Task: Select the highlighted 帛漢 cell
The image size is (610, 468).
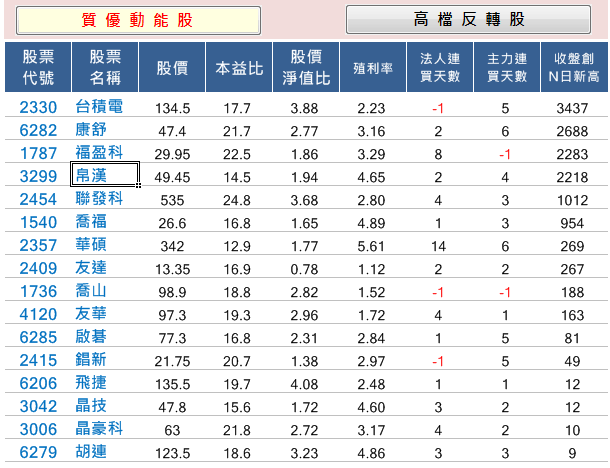Action: click(105, 174)
